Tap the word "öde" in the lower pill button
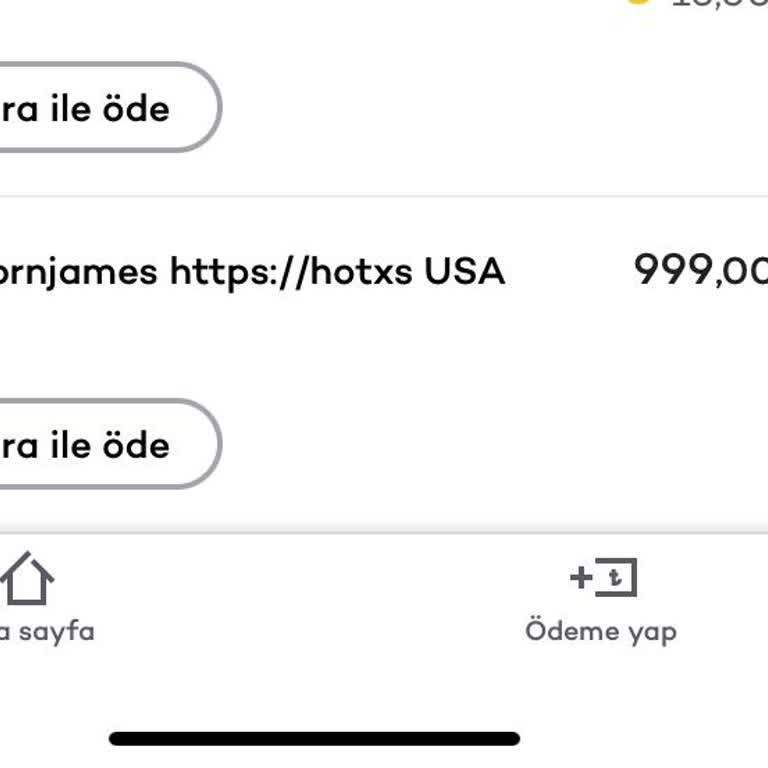Screen dimensions: 768x768 pos(137,444)
